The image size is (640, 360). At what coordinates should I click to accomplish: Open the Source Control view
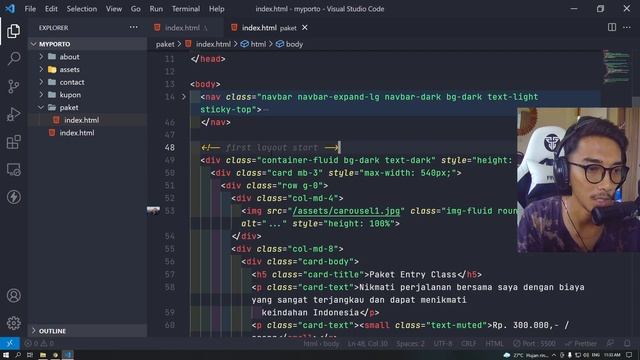[x=13, y=86]
